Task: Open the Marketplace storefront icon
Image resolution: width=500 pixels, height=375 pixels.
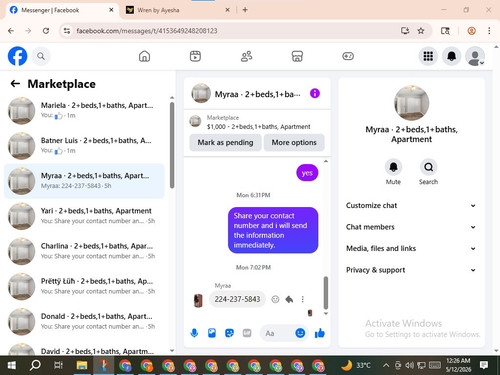Action: click(297, 56)
